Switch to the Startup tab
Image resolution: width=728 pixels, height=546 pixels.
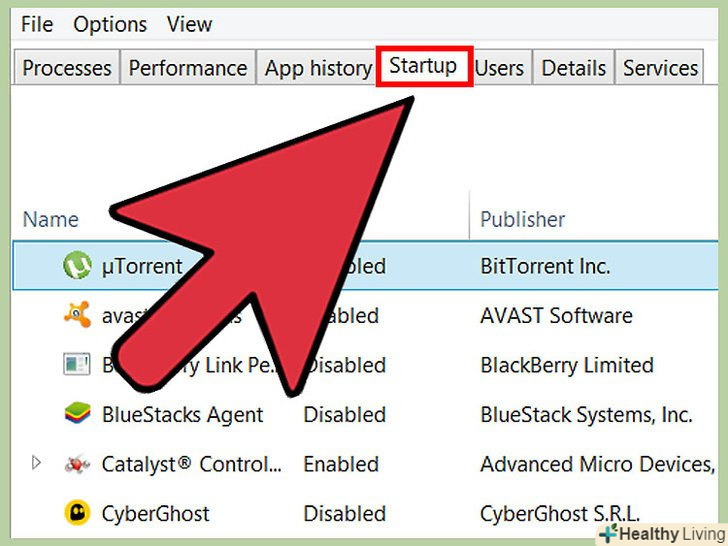(x=424, y=66)
